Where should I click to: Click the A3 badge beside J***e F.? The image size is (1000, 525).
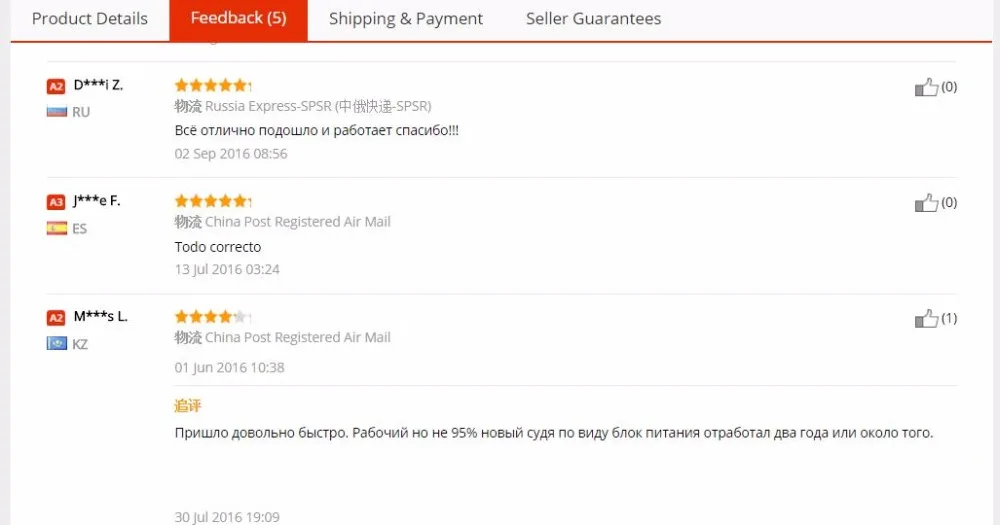[x=56, y=202]
